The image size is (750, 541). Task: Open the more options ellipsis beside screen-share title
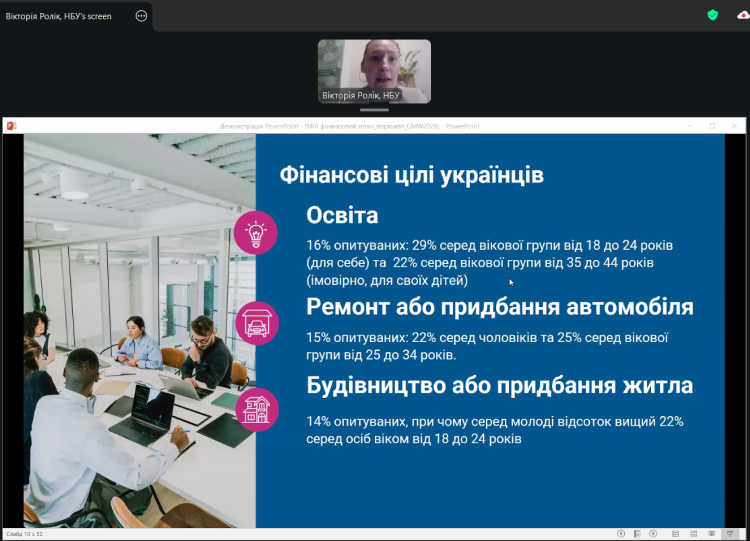tap(141, 16)
